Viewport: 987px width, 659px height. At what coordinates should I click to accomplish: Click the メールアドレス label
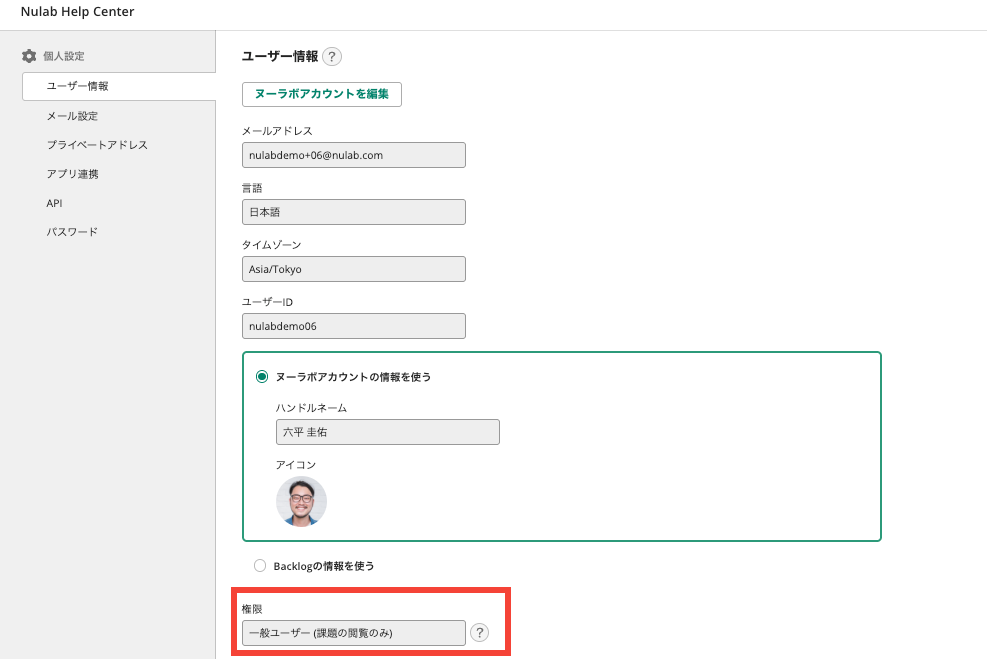click(x=277, y=131)
